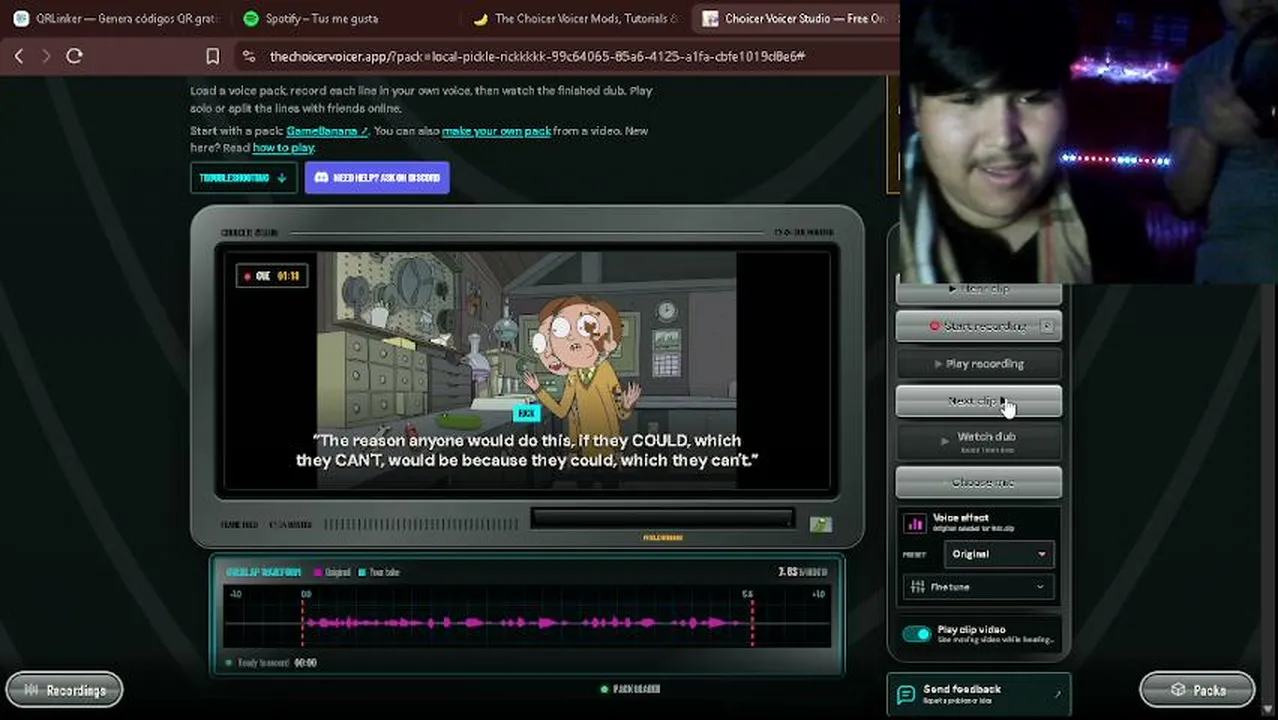Image resolution: width=1278 pixels, height=720 pixels.
Task: Click the red record dot icon
Action: click(x=935, y=326)
